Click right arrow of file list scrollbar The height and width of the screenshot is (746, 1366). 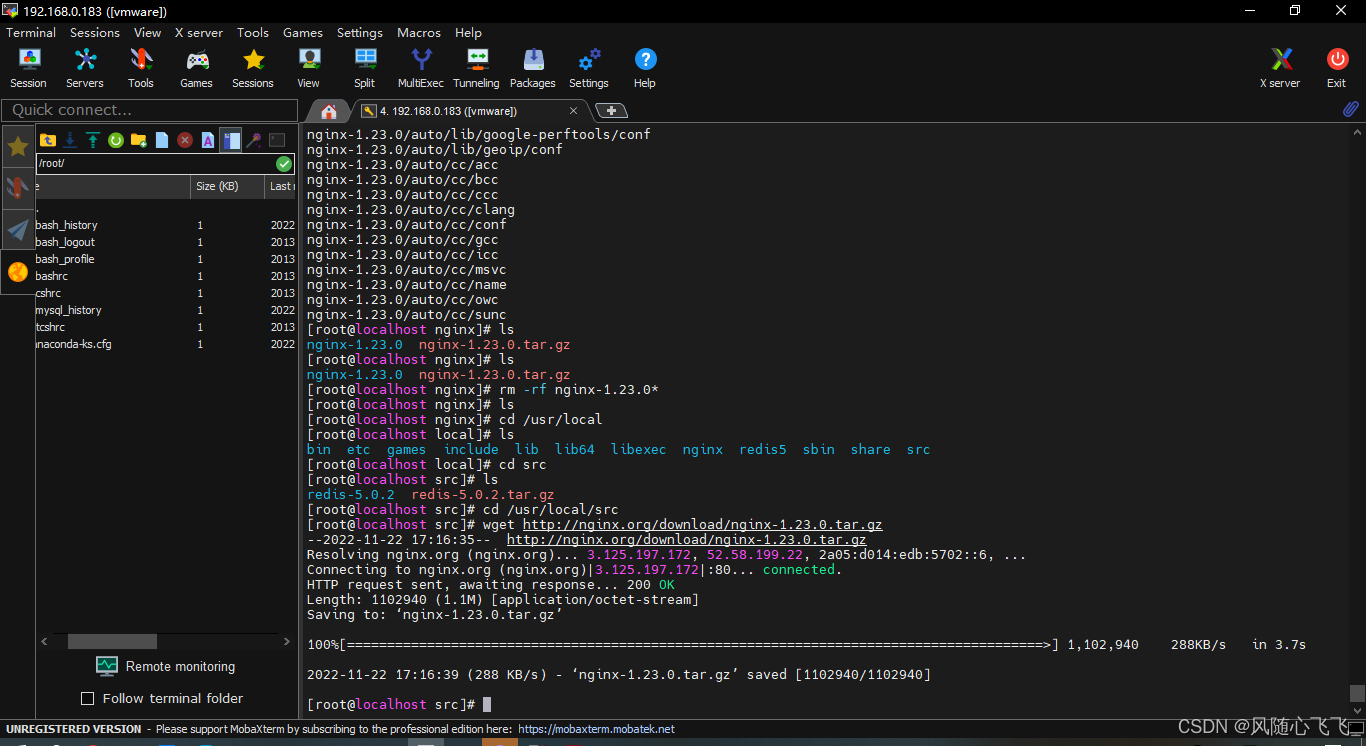pos(287,641)
